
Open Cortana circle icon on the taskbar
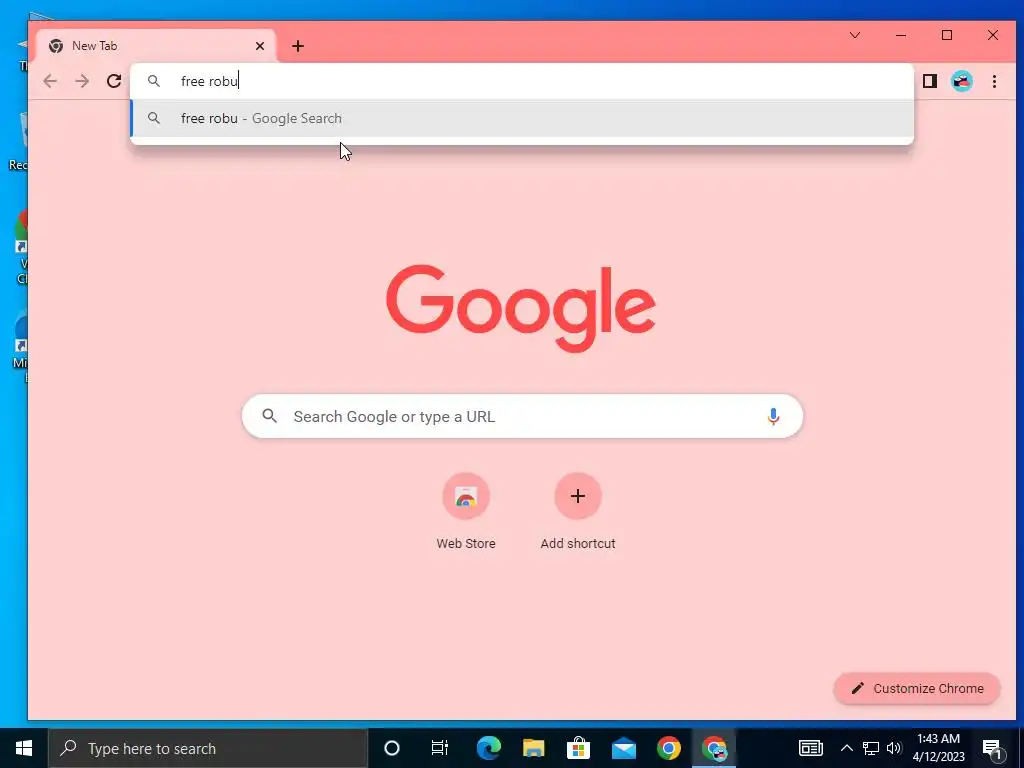click(392, 748)
